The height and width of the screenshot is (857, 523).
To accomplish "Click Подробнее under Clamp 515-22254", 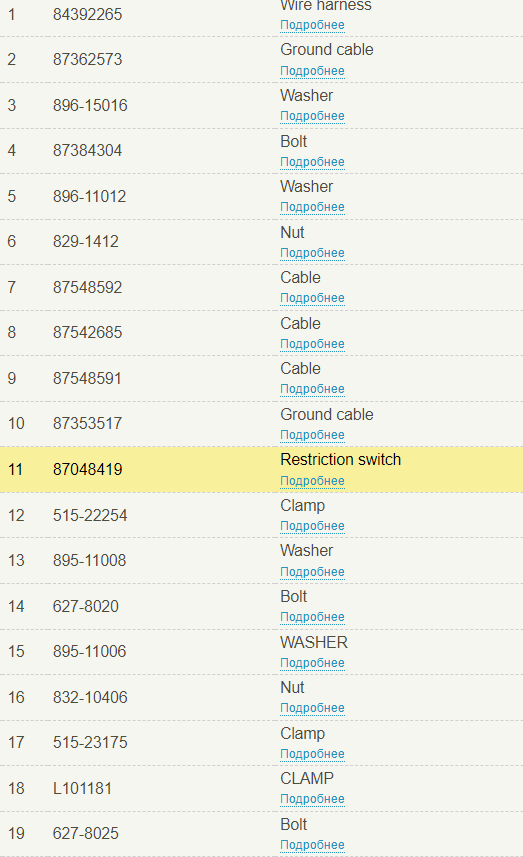I will coord(312,526).
